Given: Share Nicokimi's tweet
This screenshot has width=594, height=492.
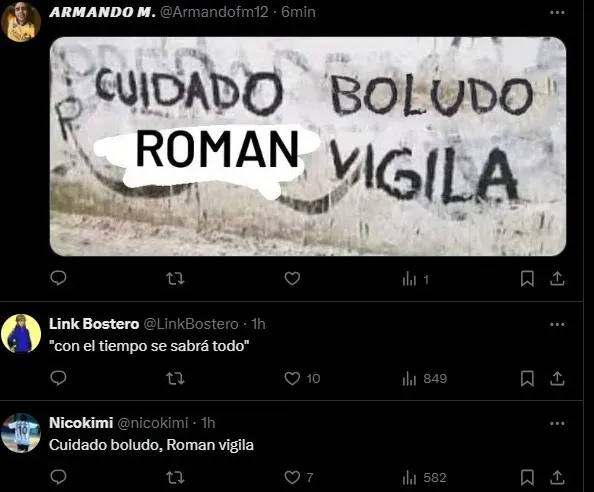Looking at the screenshot, I should [x=557, y=477].
